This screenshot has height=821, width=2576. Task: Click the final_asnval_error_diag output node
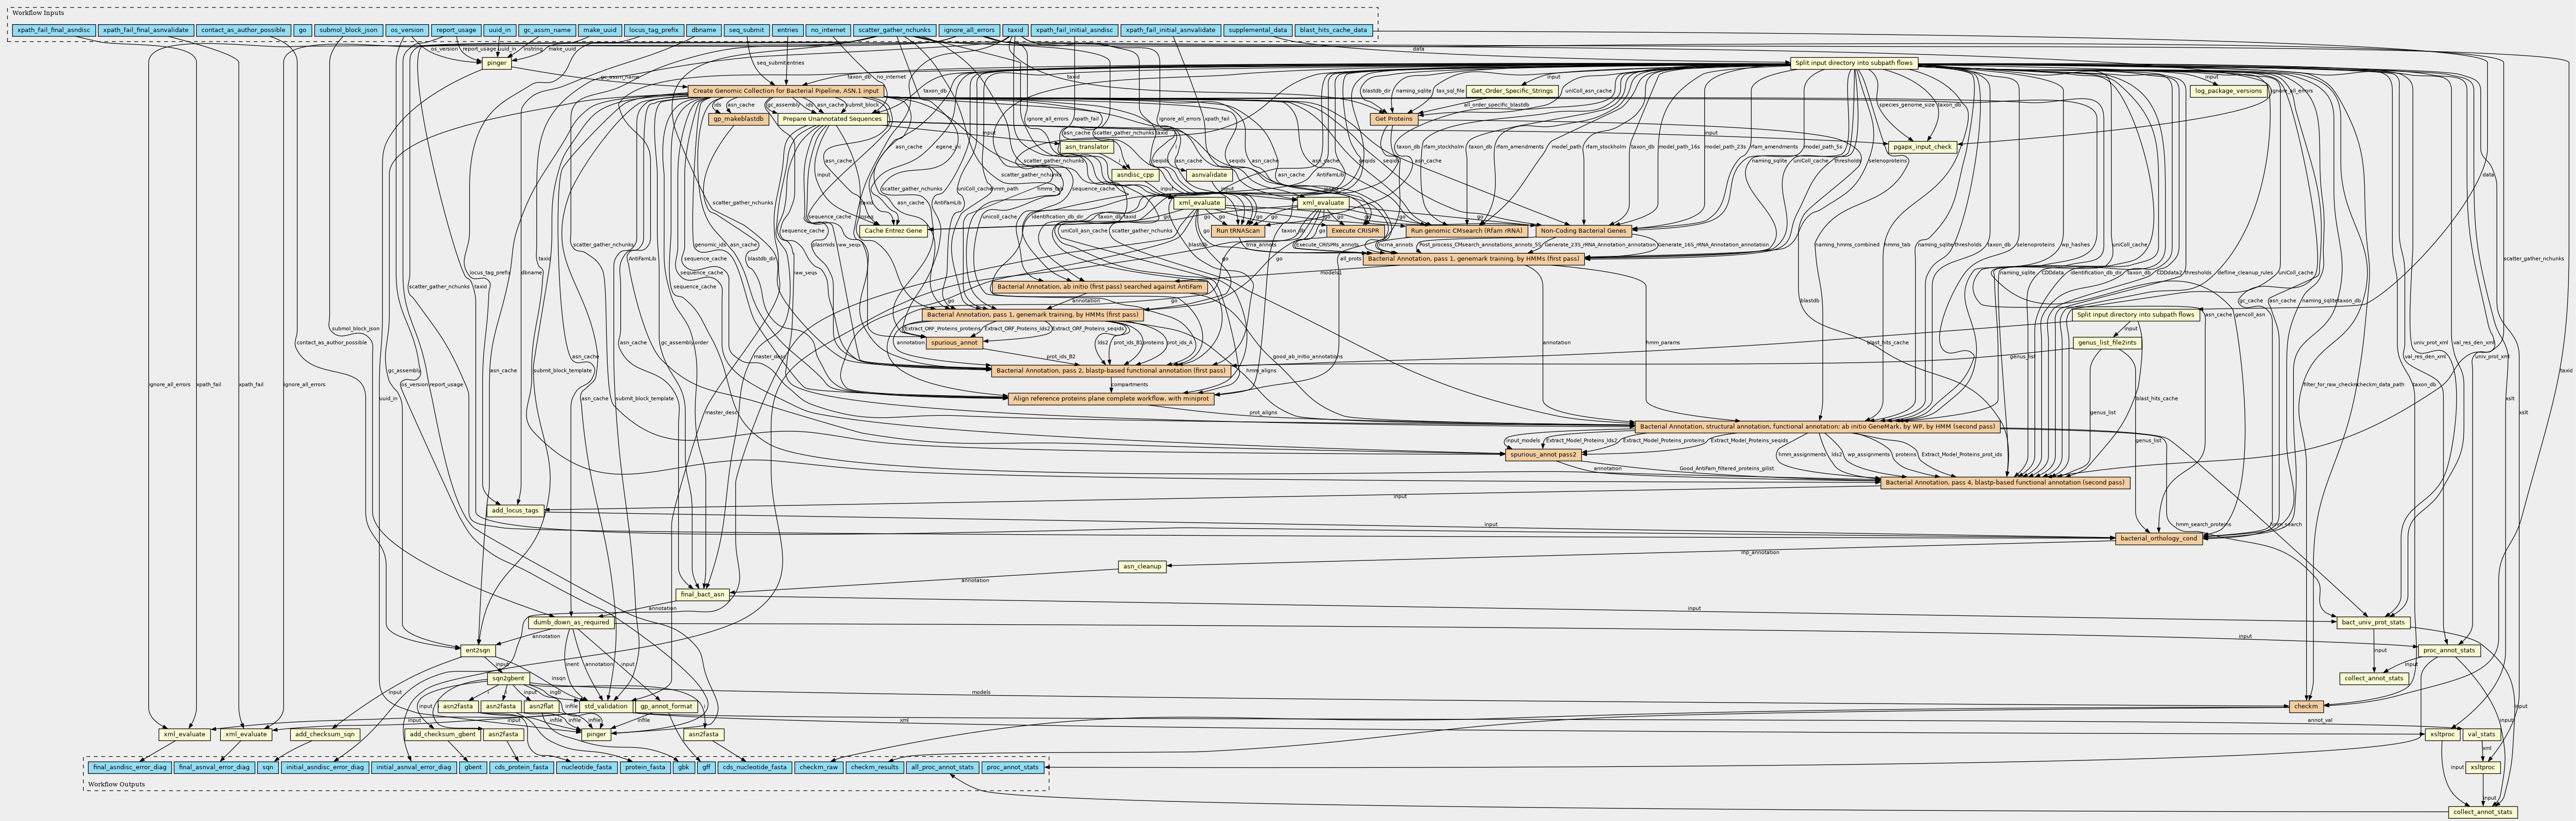(214, 769)
